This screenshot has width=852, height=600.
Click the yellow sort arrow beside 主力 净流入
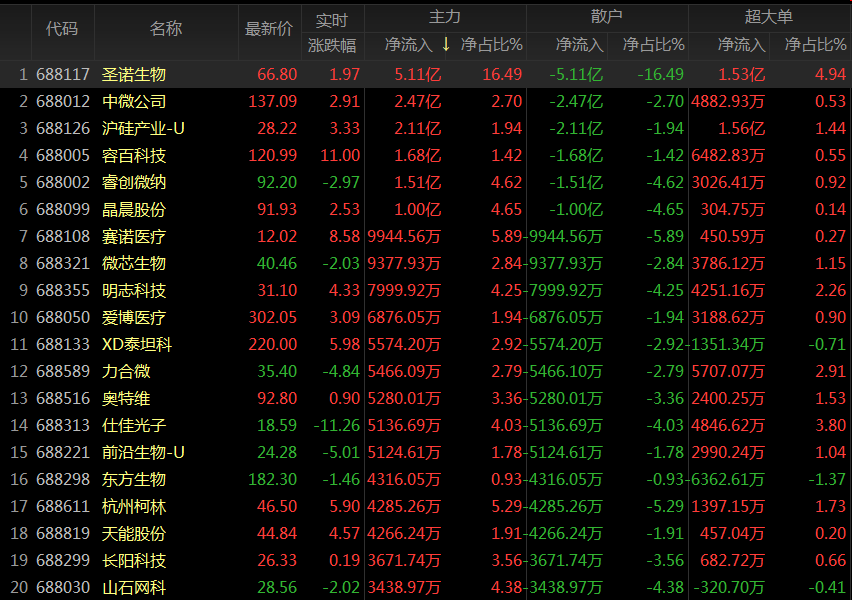point(446,45)
